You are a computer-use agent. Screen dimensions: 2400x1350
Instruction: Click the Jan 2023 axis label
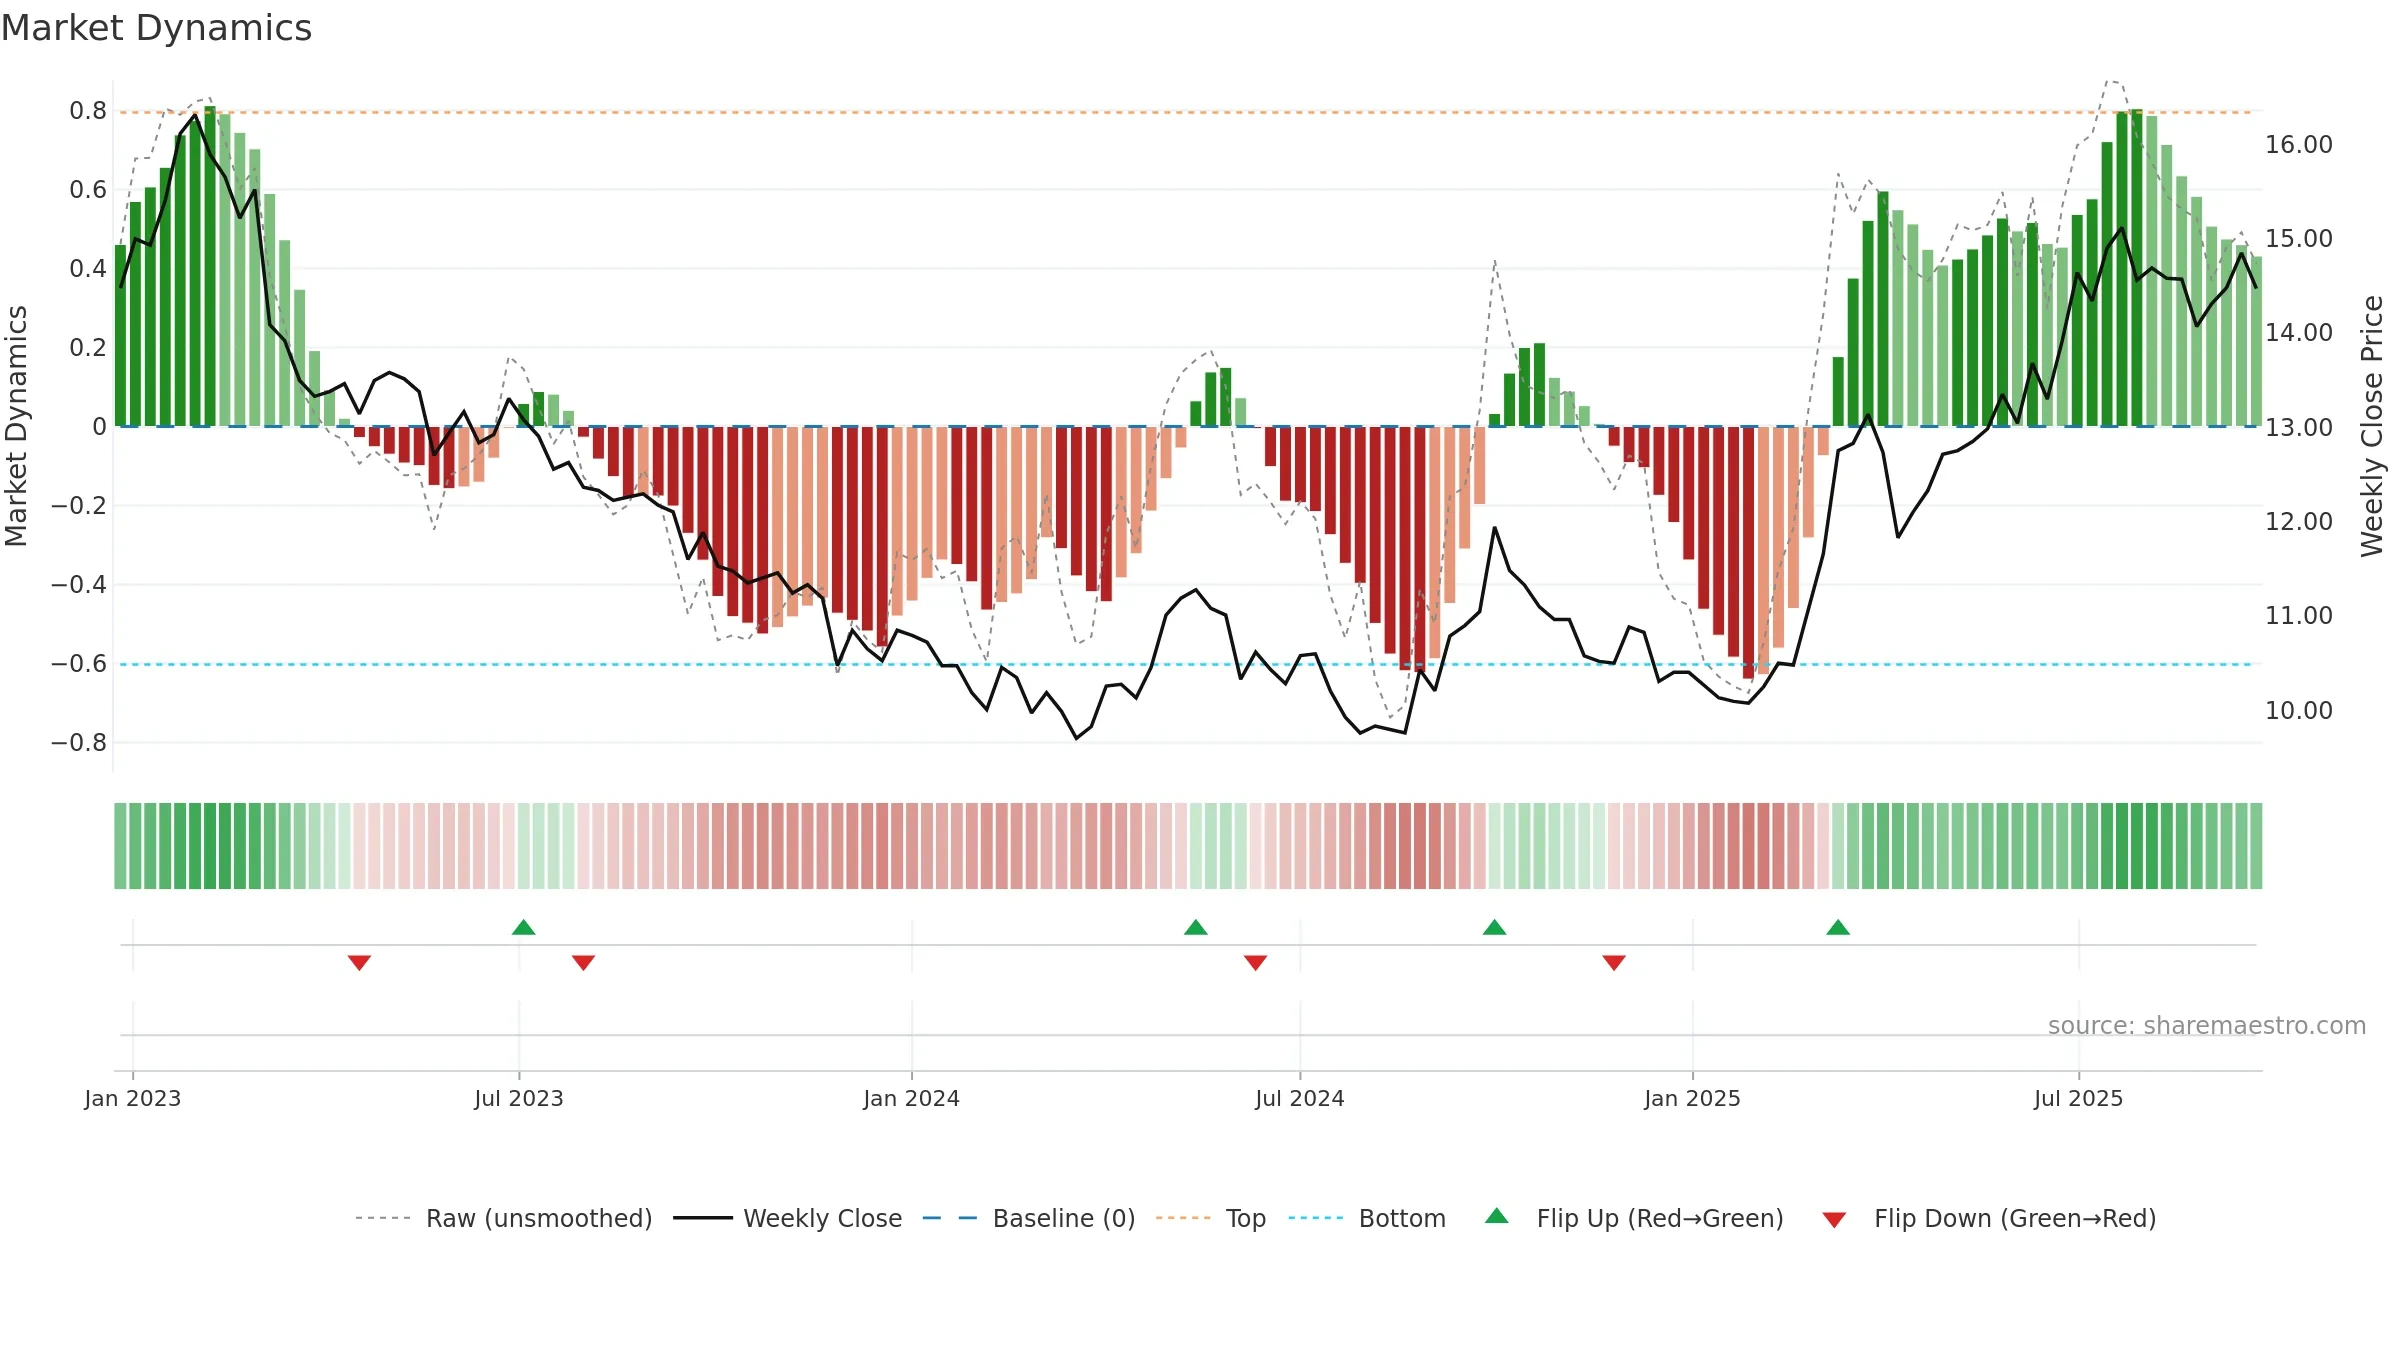pyautogui.click(x=133, y=1098)
